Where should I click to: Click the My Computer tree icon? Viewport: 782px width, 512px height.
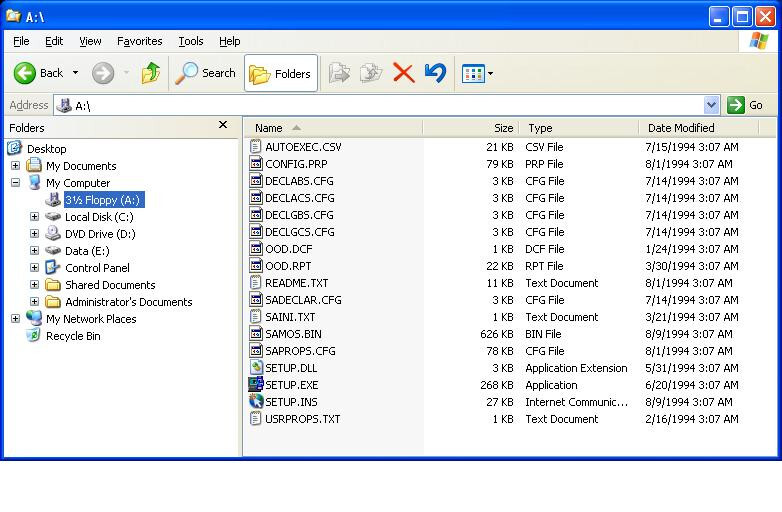pos(34,182)
